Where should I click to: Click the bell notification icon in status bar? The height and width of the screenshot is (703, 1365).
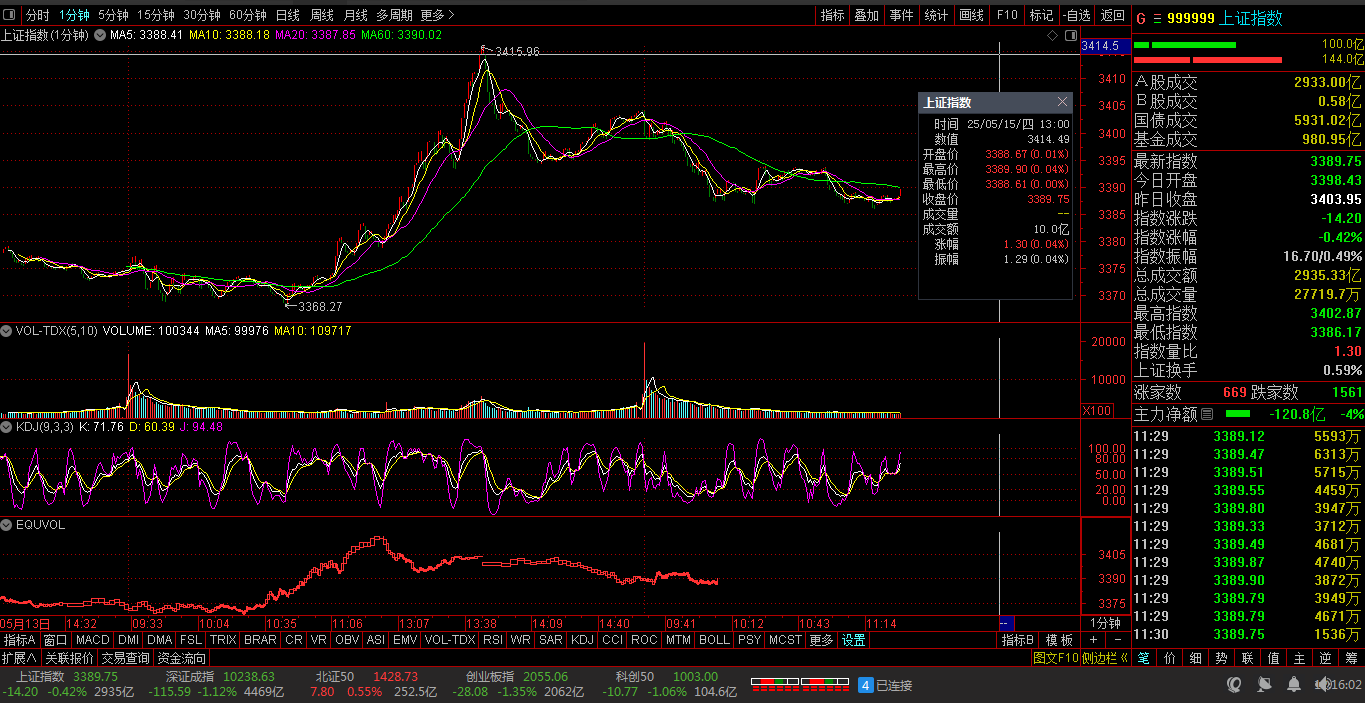(1293, 685)
